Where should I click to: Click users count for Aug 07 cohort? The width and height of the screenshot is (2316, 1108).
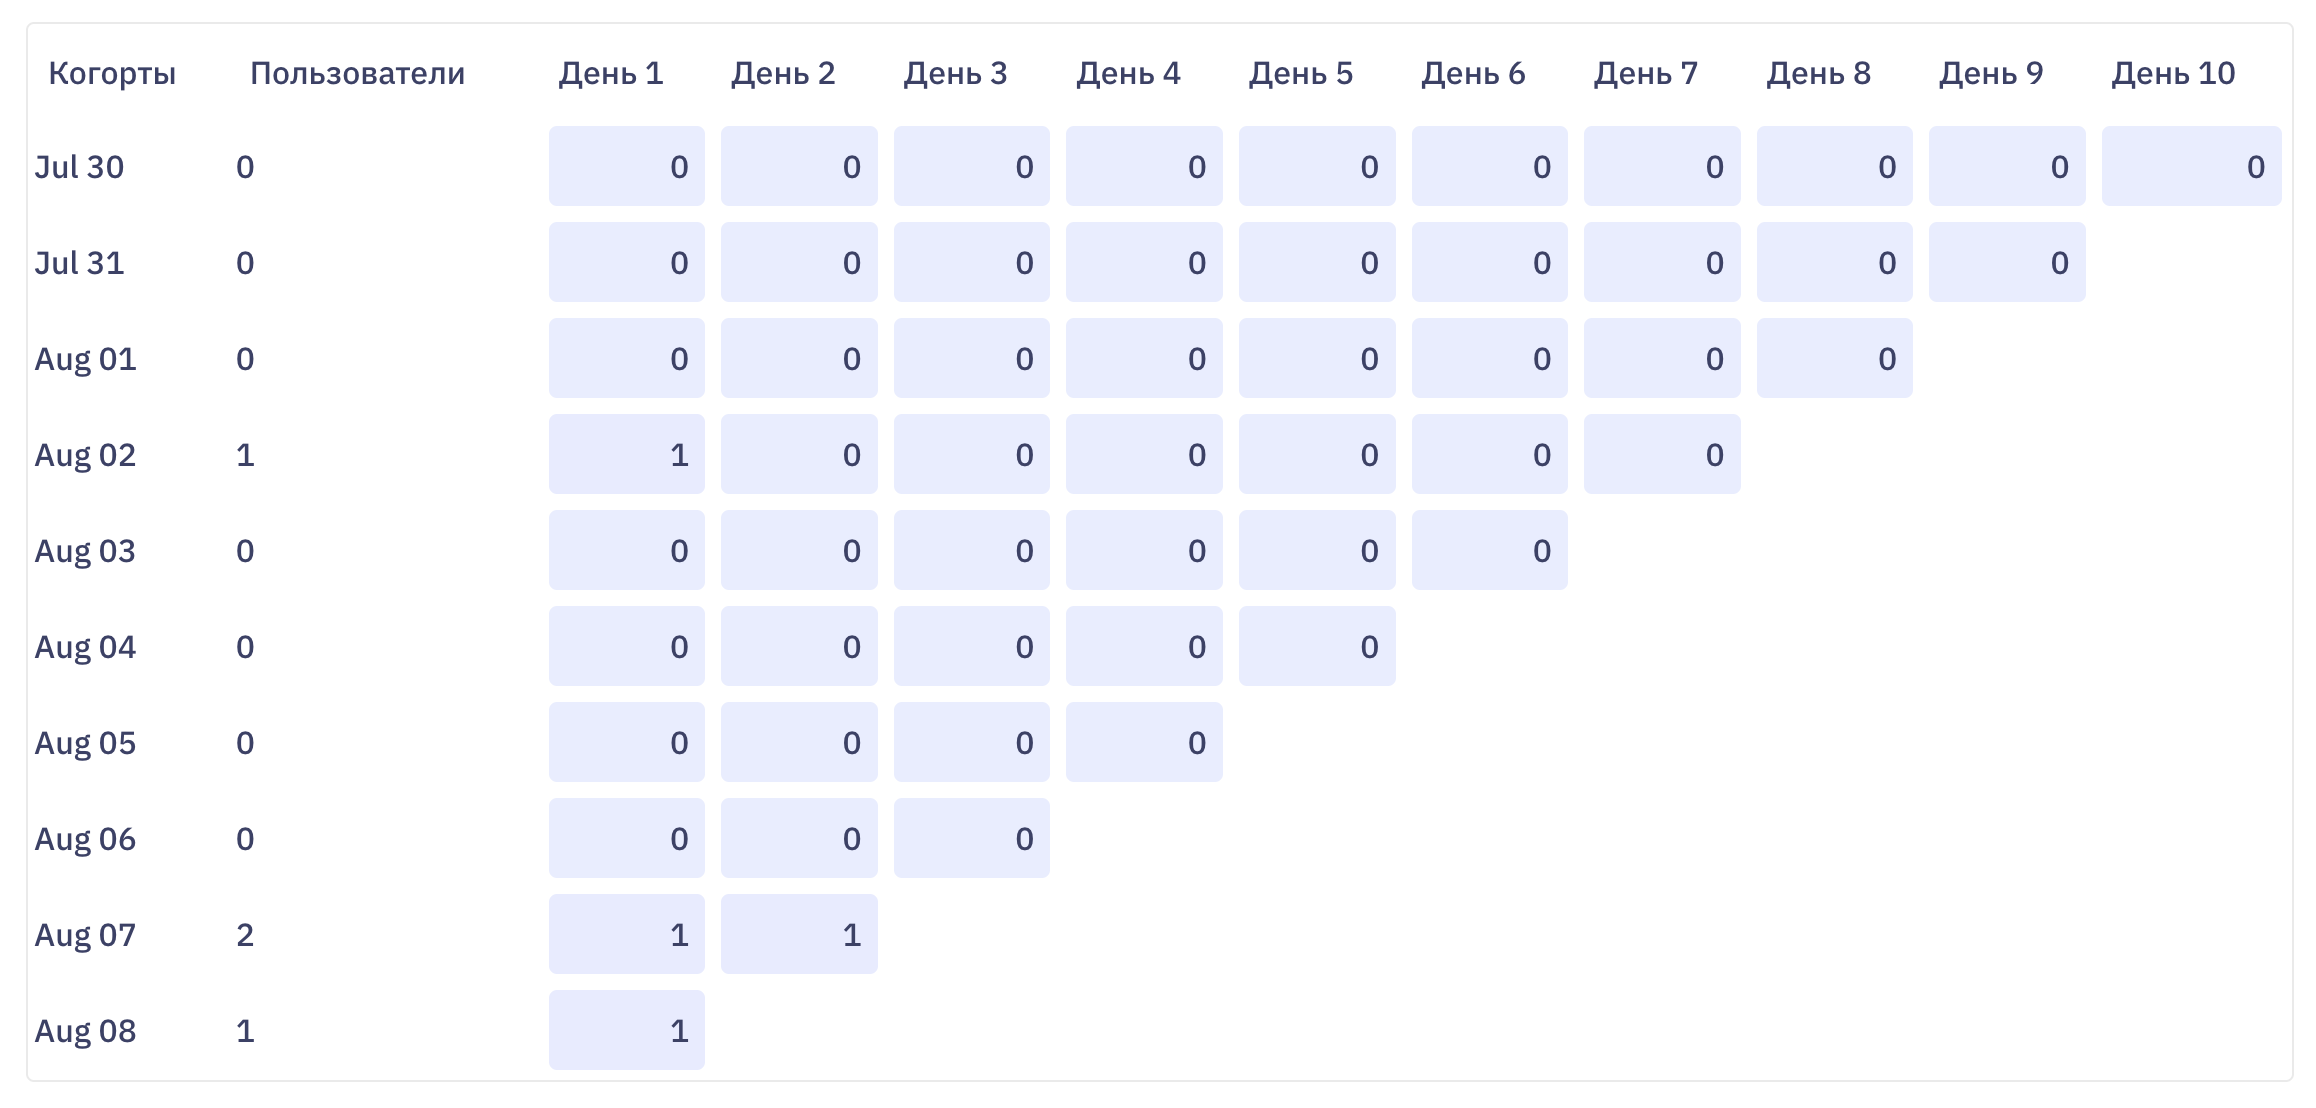coord(245,935)
